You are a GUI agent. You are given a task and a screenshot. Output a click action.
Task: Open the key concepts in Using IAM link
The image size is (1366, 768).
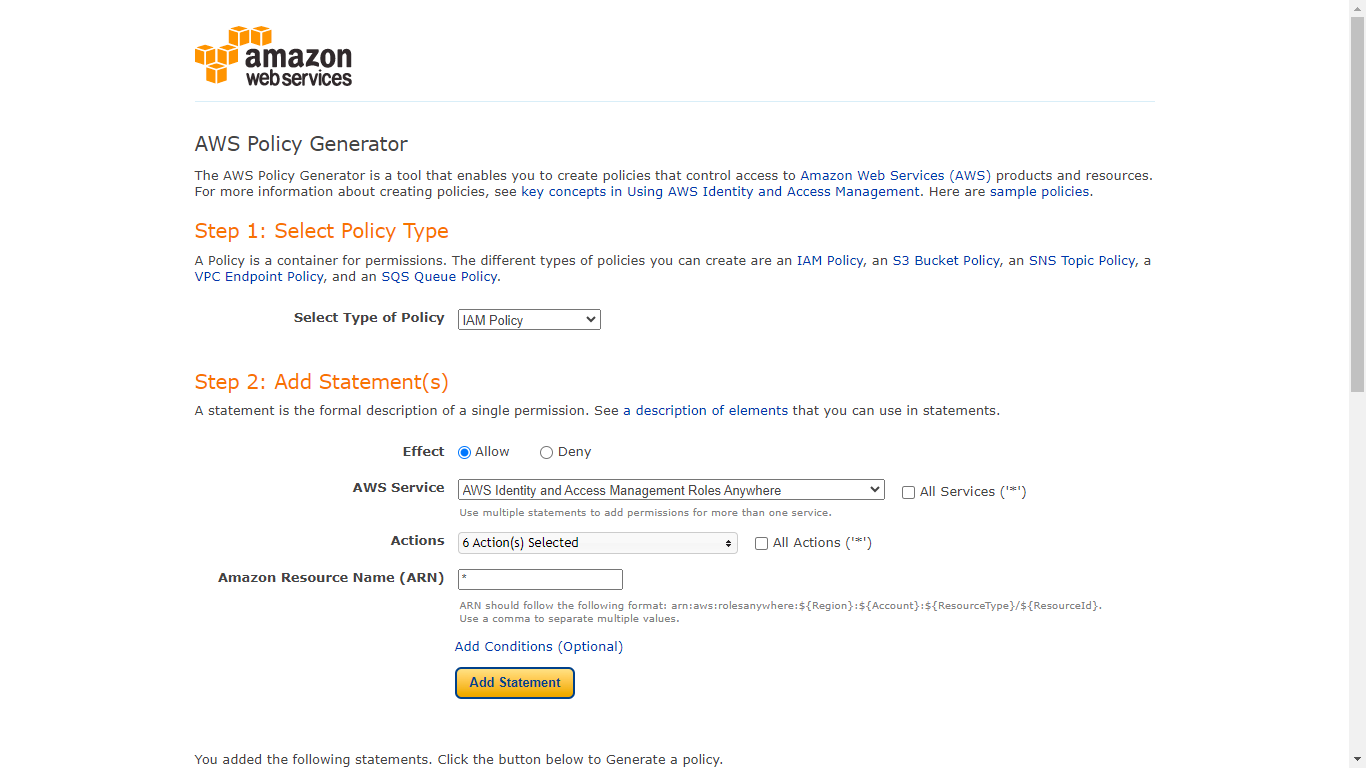tap(720, 191)
